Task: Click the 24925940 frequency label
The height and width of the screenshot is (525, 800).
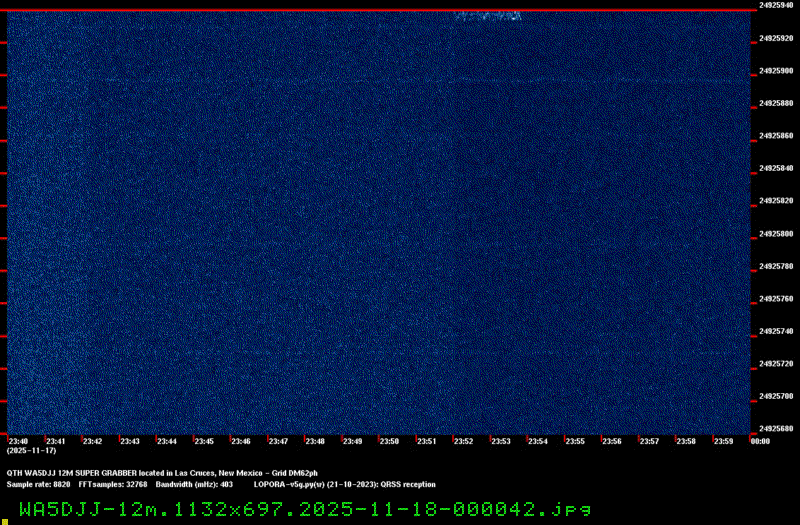Action: tap(776, 5)
